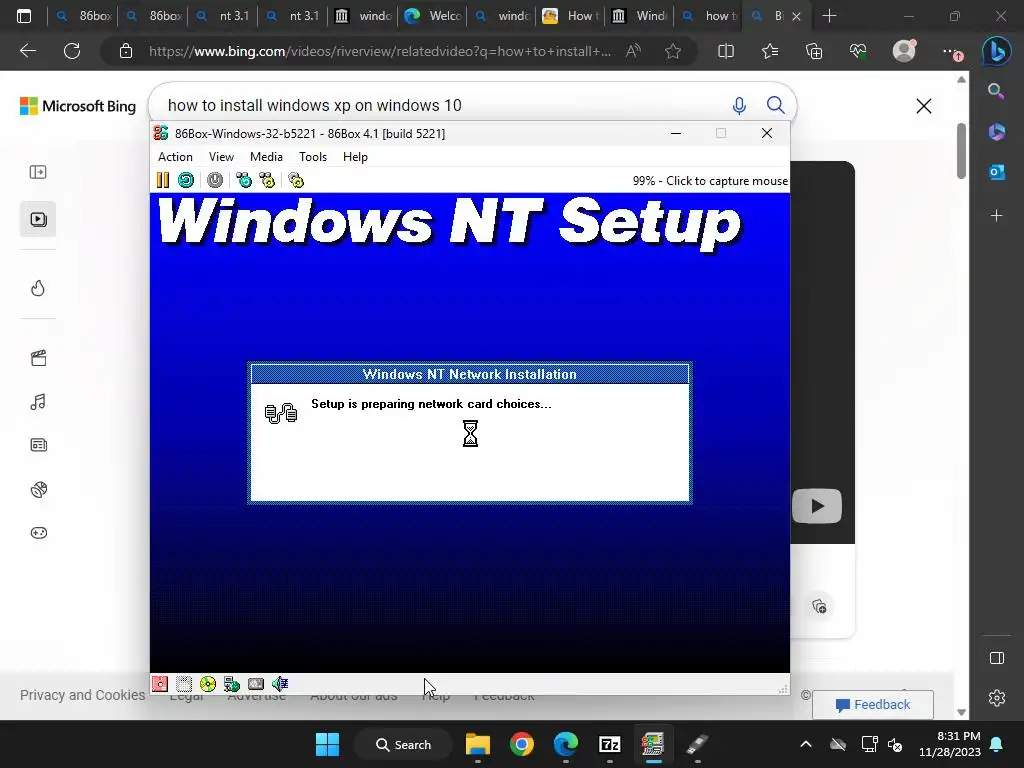The image size is (1024, 768).
Task: Click taskbar Search box
Action: 403,744
